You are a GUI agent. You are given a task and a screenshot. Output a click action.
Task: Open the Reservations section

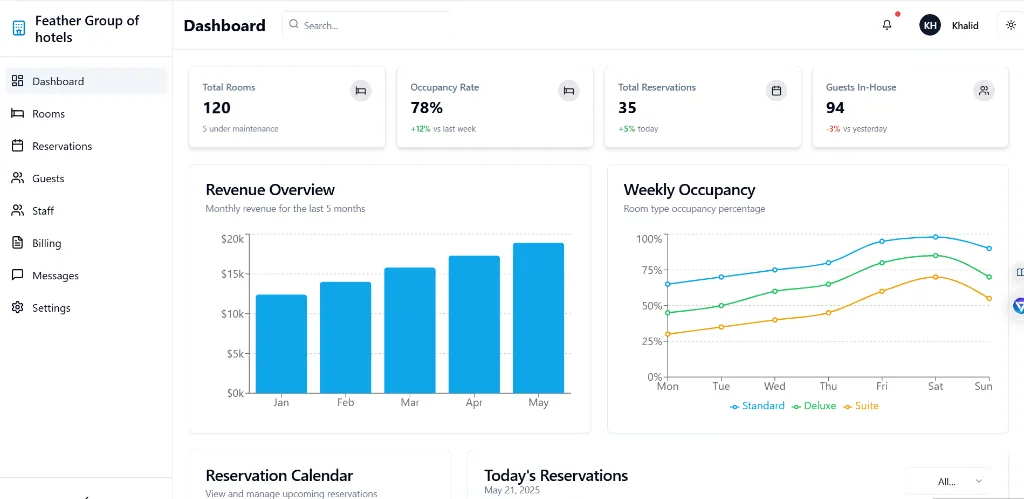click(x=86, y=146)
